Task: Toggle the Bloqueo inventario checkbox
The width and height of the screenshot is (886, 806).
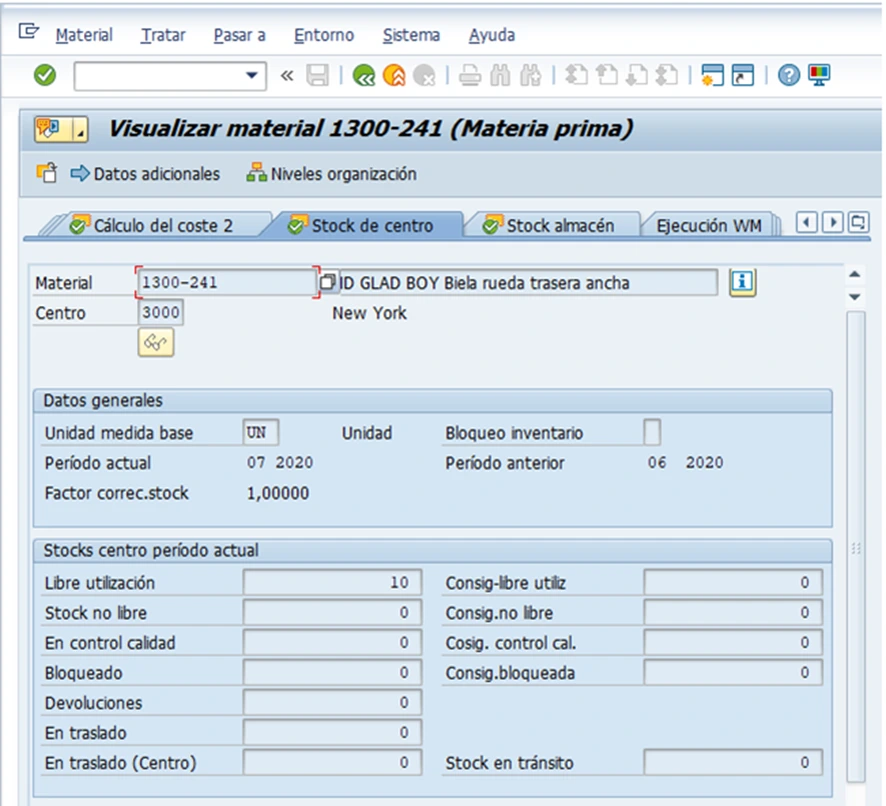Action: point(652,433)
